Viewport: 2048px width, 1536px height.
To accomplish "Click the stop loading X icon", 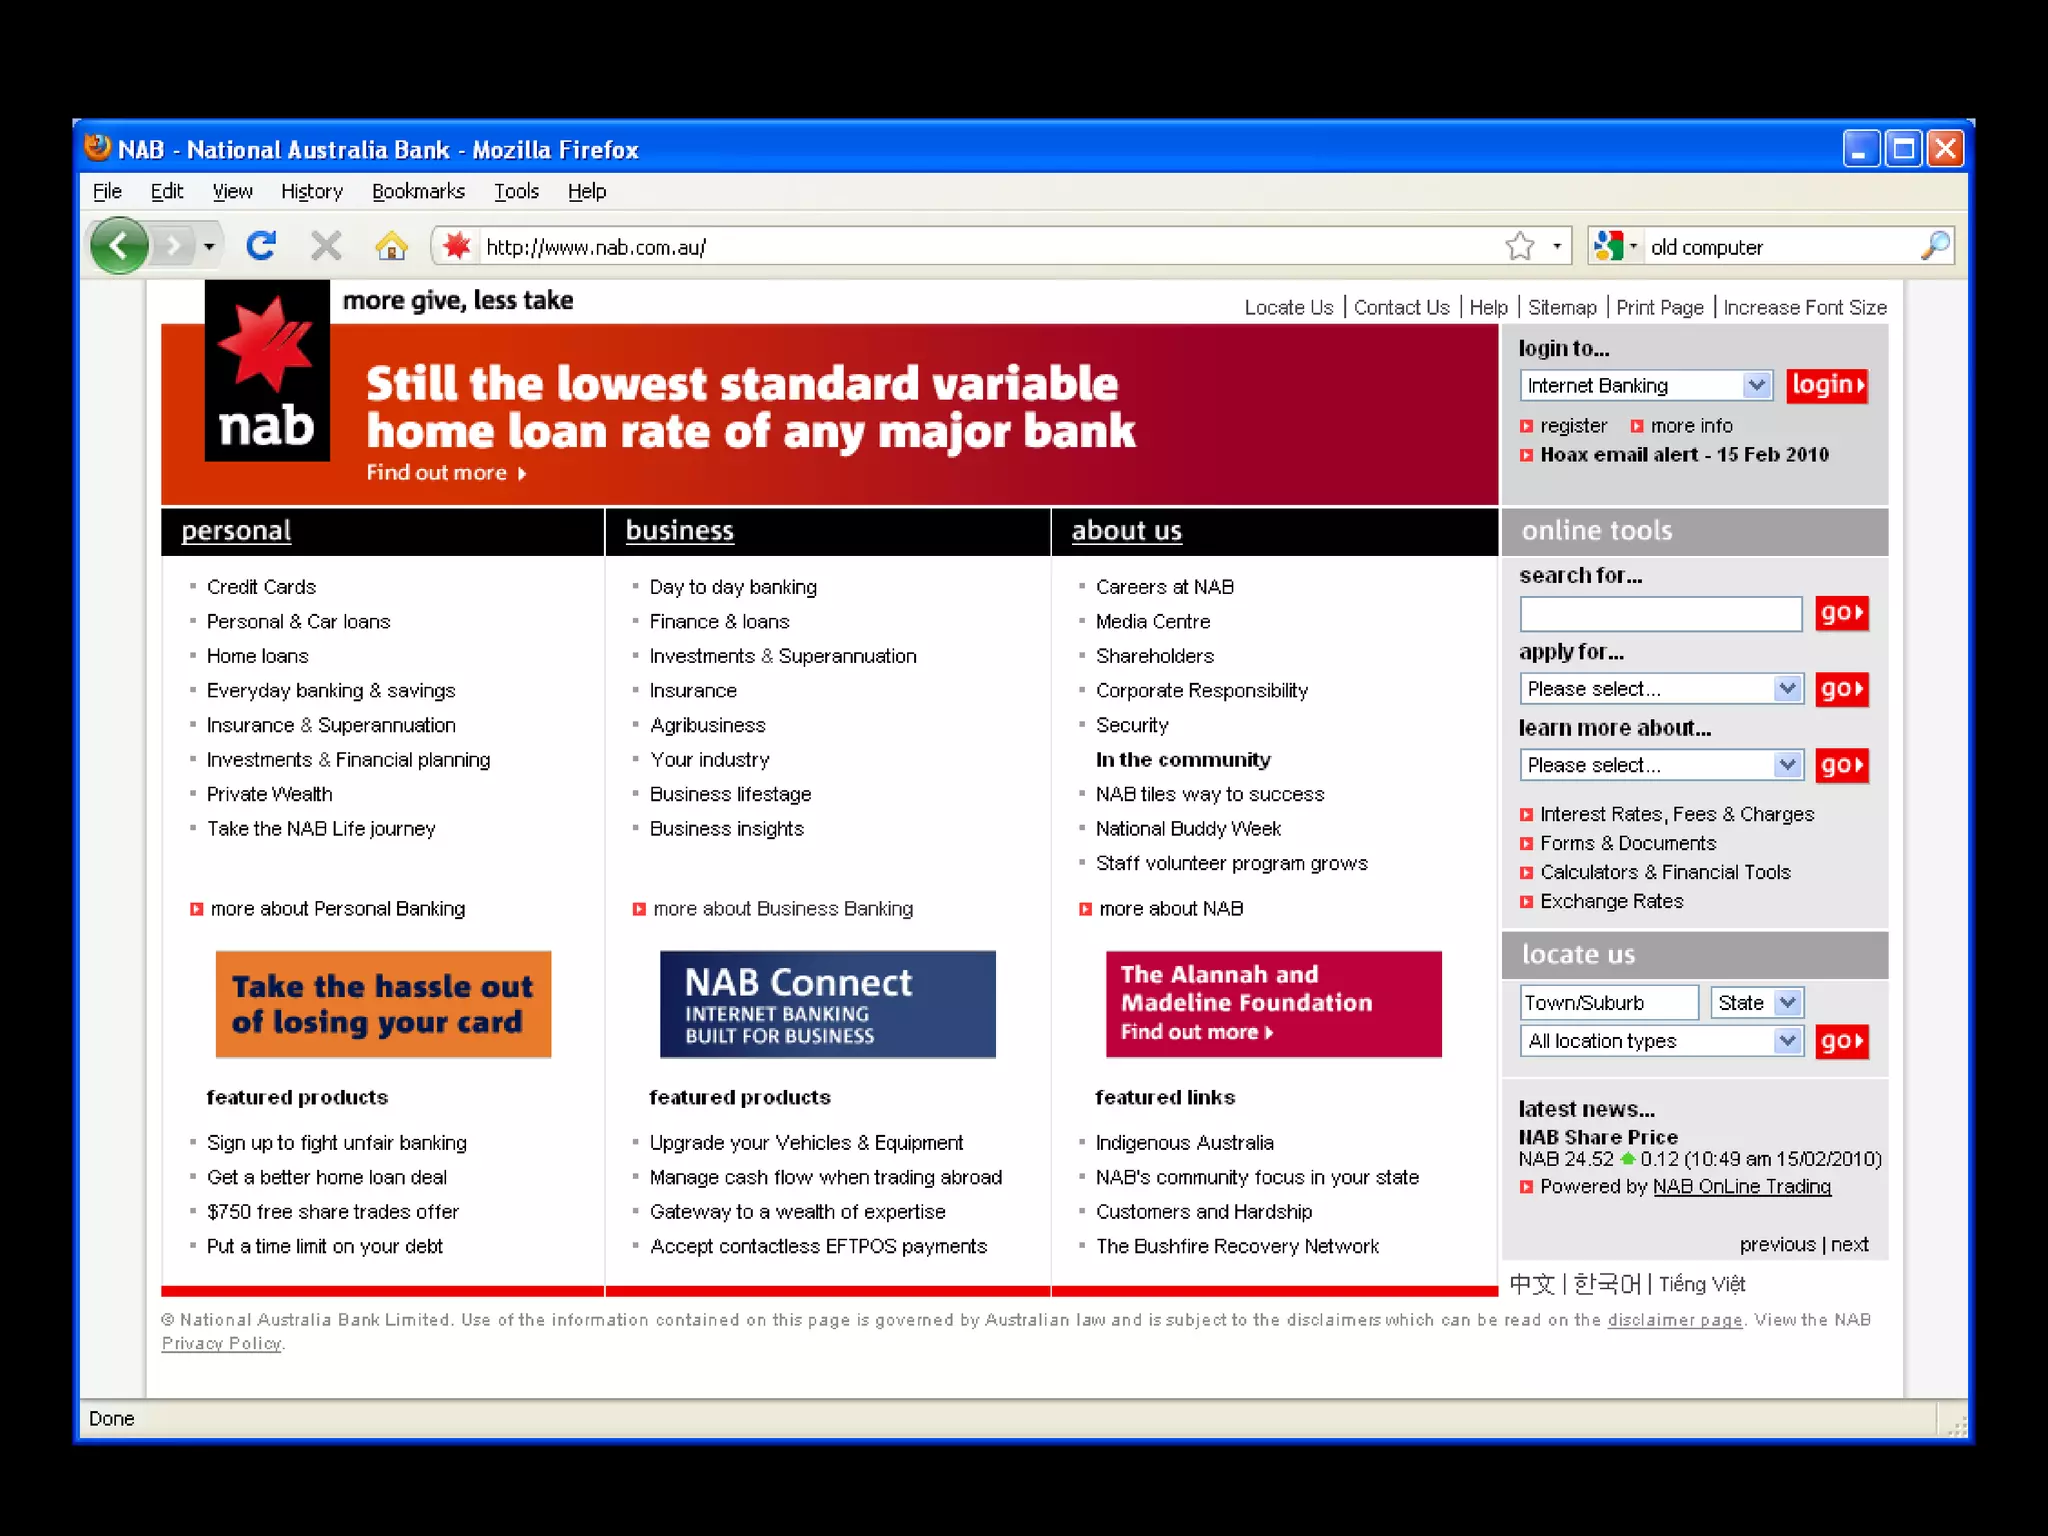I will [x=326, y=246].
